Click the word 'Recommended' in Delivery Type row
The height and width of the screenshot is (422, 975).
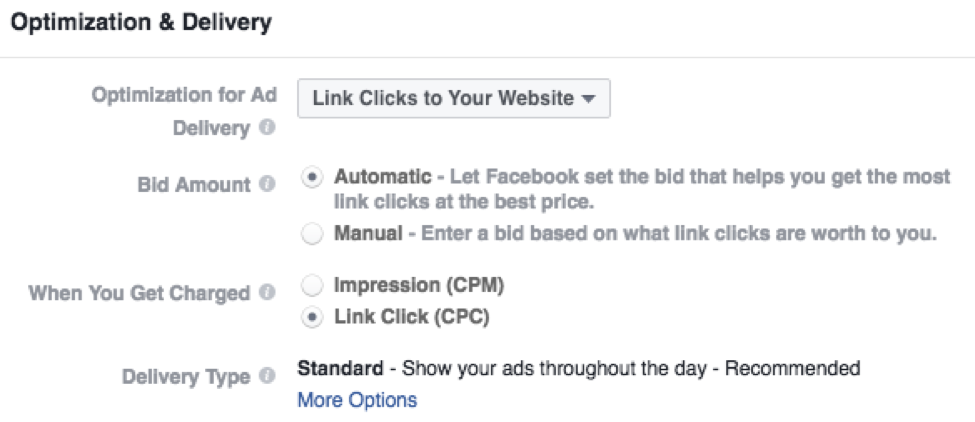click(x=793, y=369)
